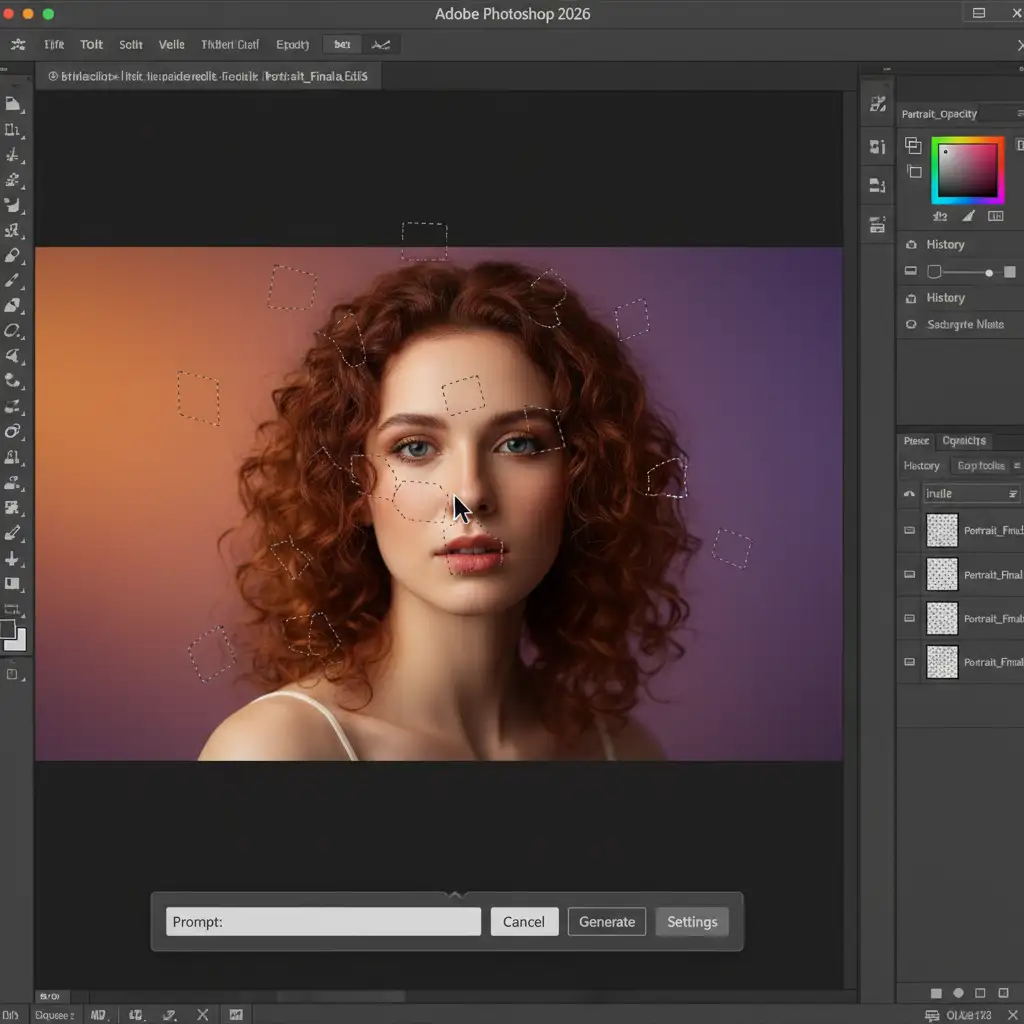
Task: Click the home icon left of the menu bar
Action: [17, 45]
